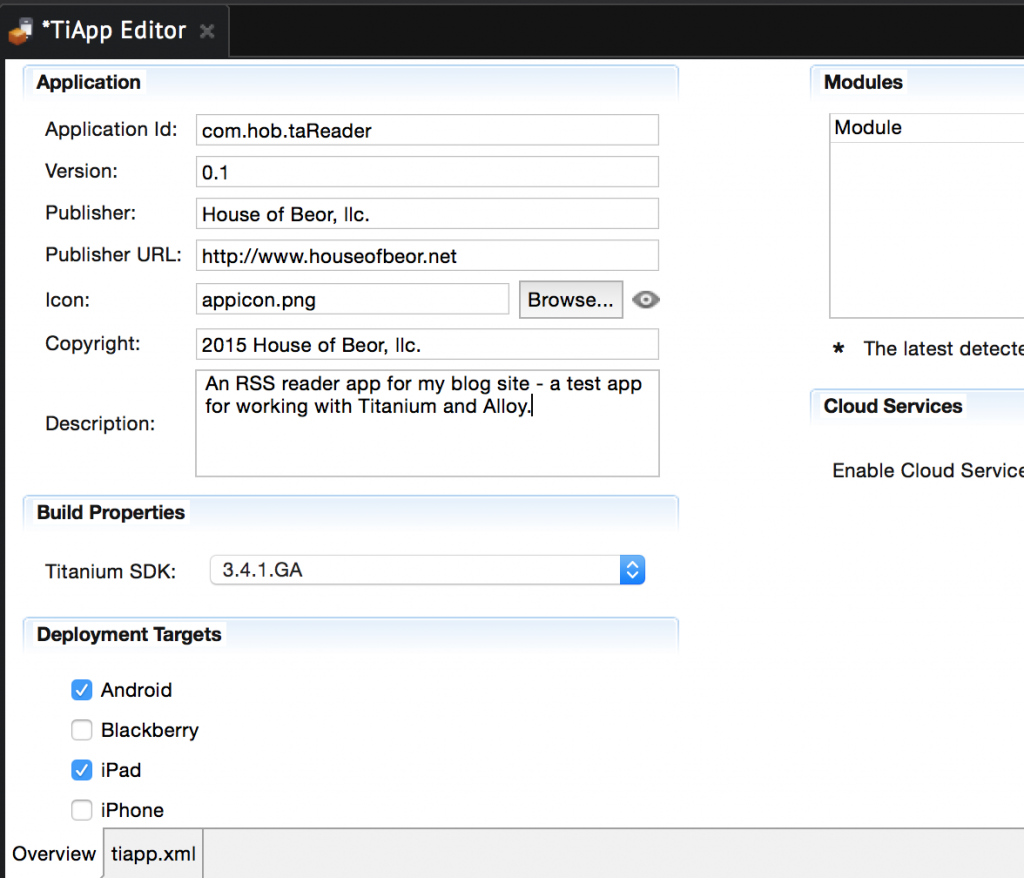Uncheck the Android deployment target

point(82,690)
